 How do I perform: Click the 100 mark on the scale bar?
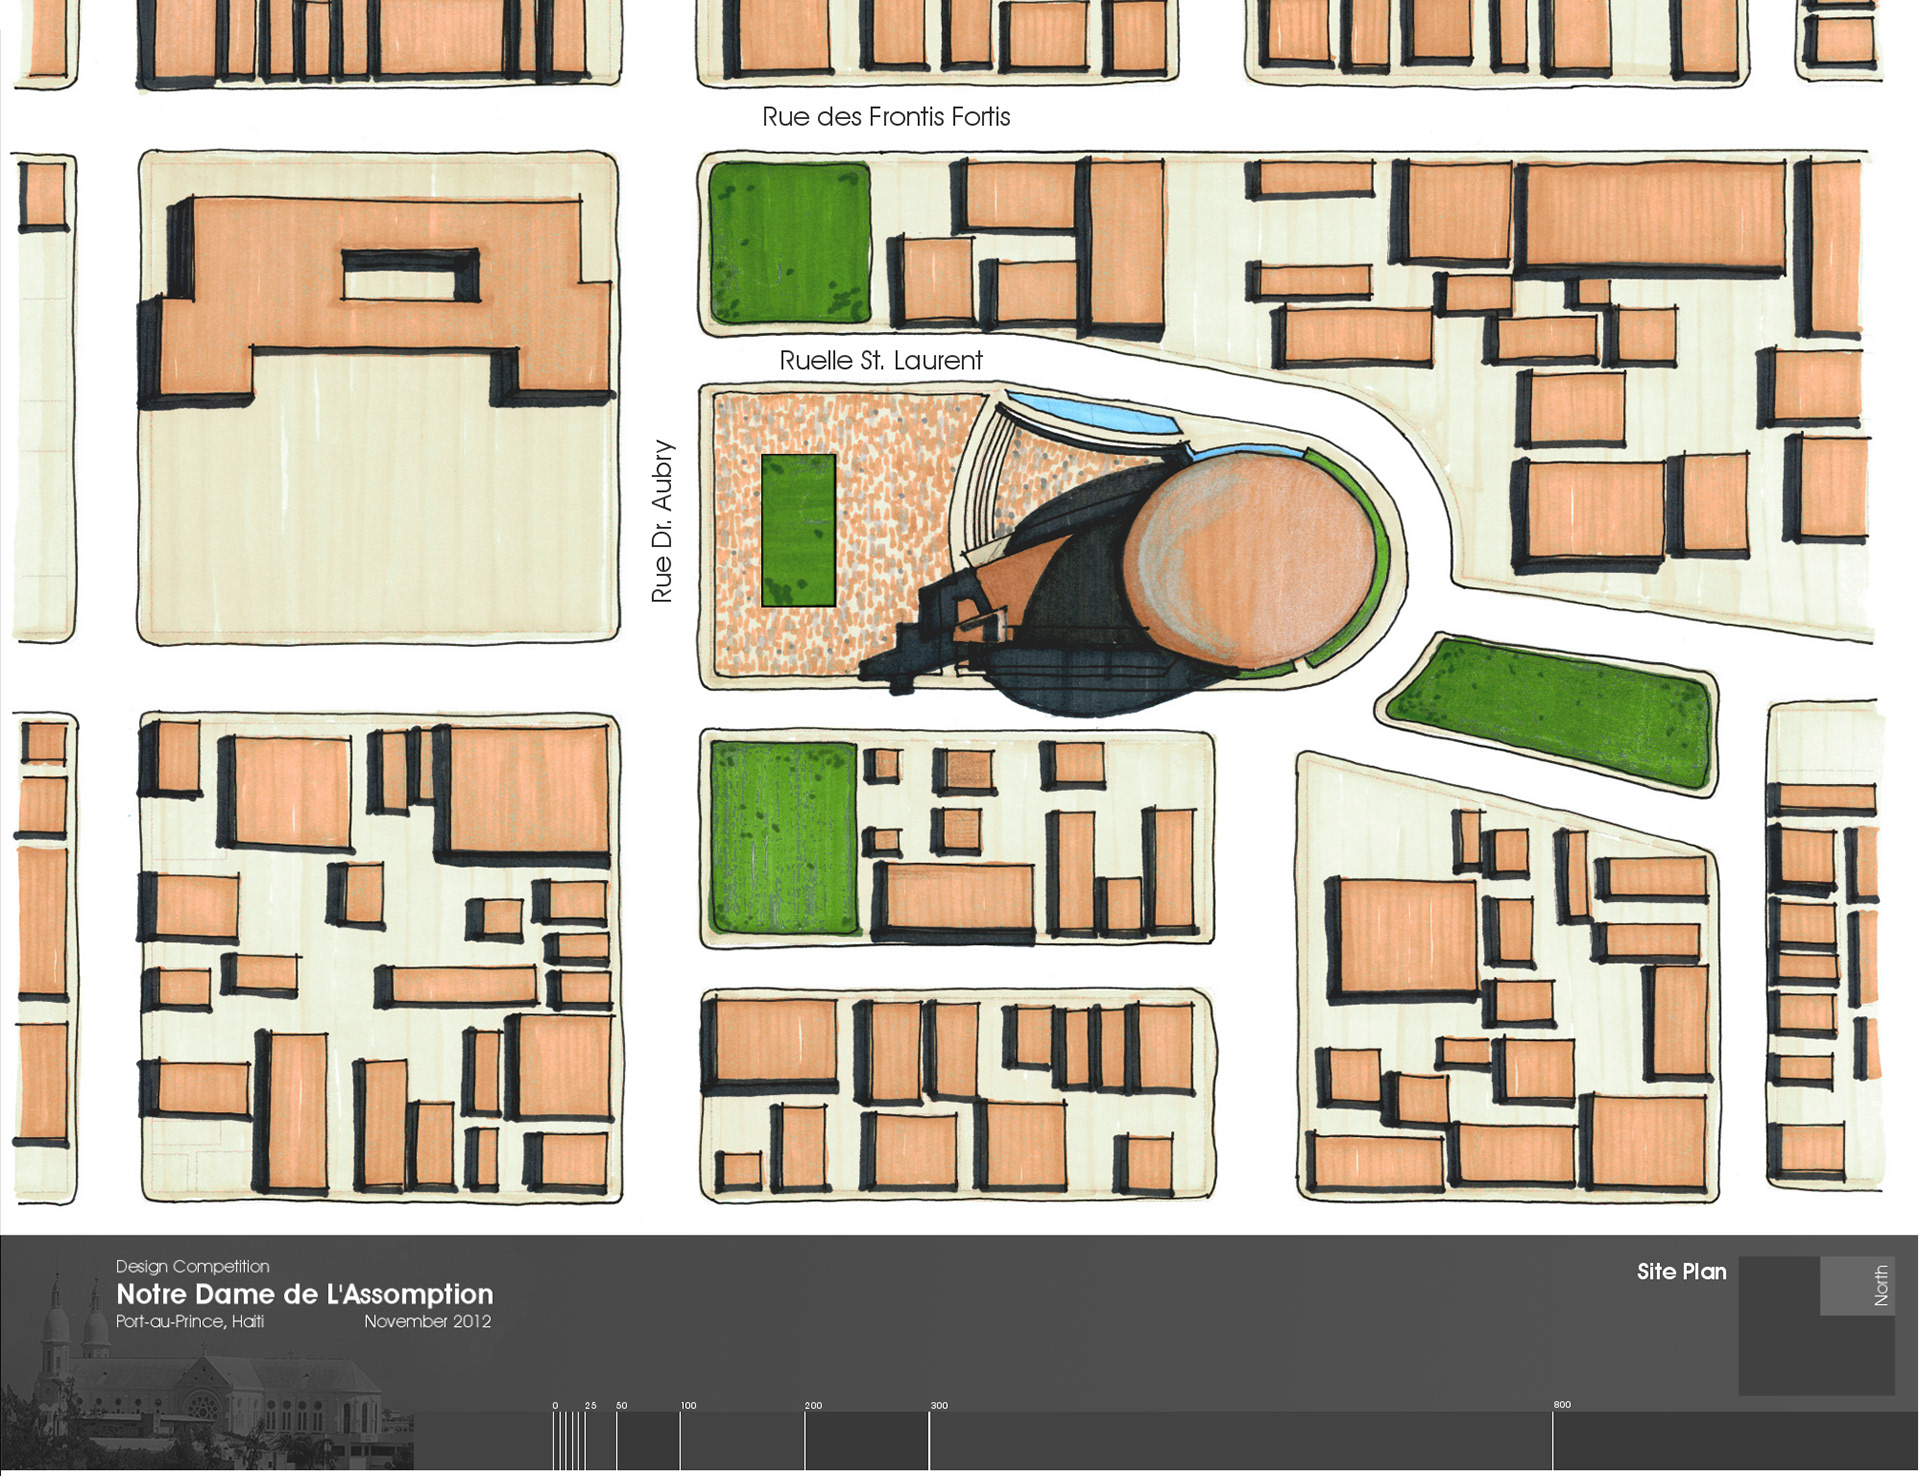click(688, 1406)
